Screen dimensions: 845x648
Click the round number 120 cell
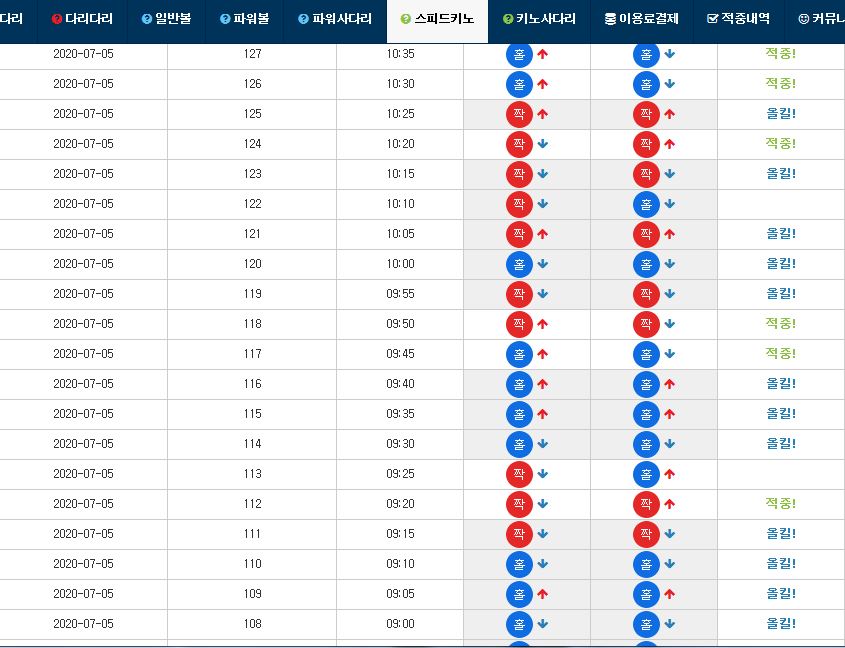[x=252, y=264]
